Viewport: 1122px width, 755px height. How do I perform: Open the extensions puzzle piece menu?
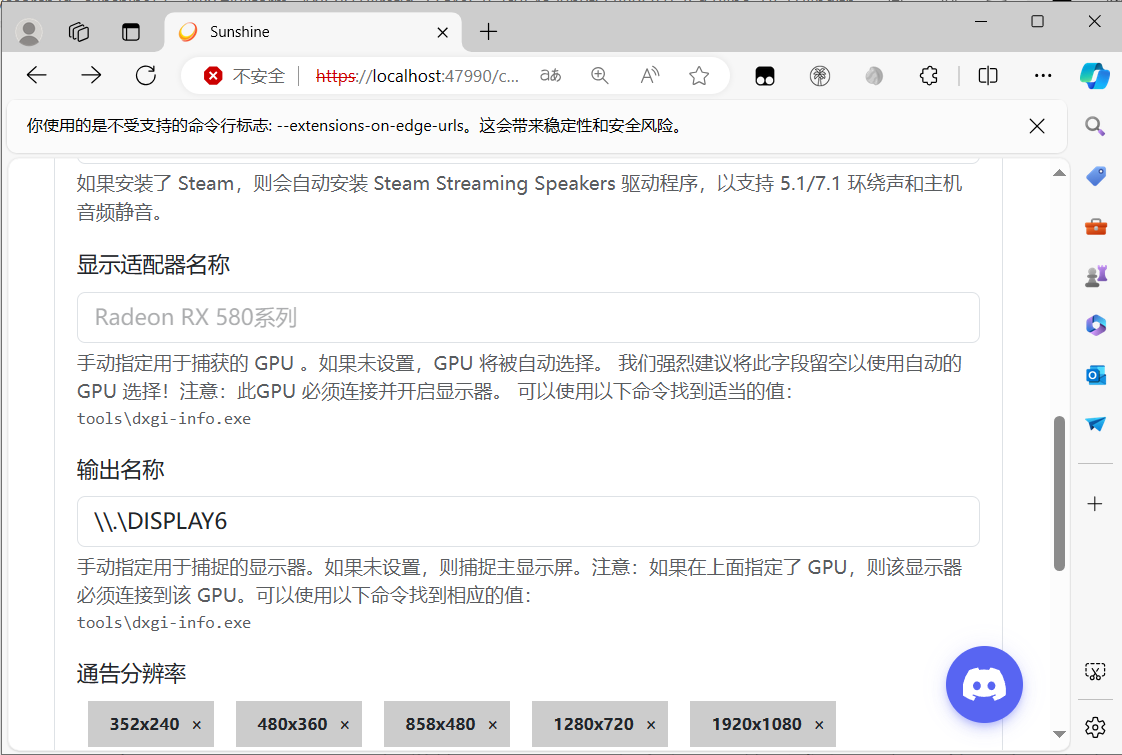929,75
